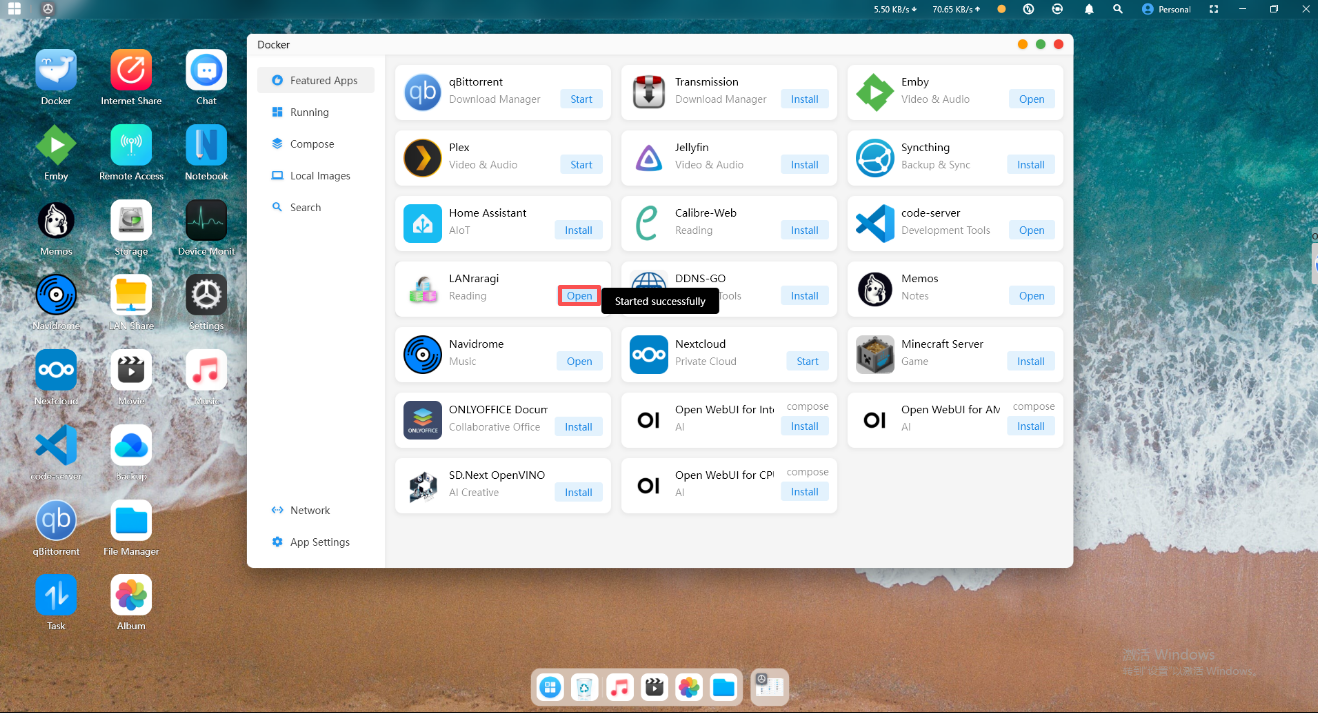Open the LAN Share desktop icon
The height and width of the screenshot is (713, 1318).
point(131,295)
